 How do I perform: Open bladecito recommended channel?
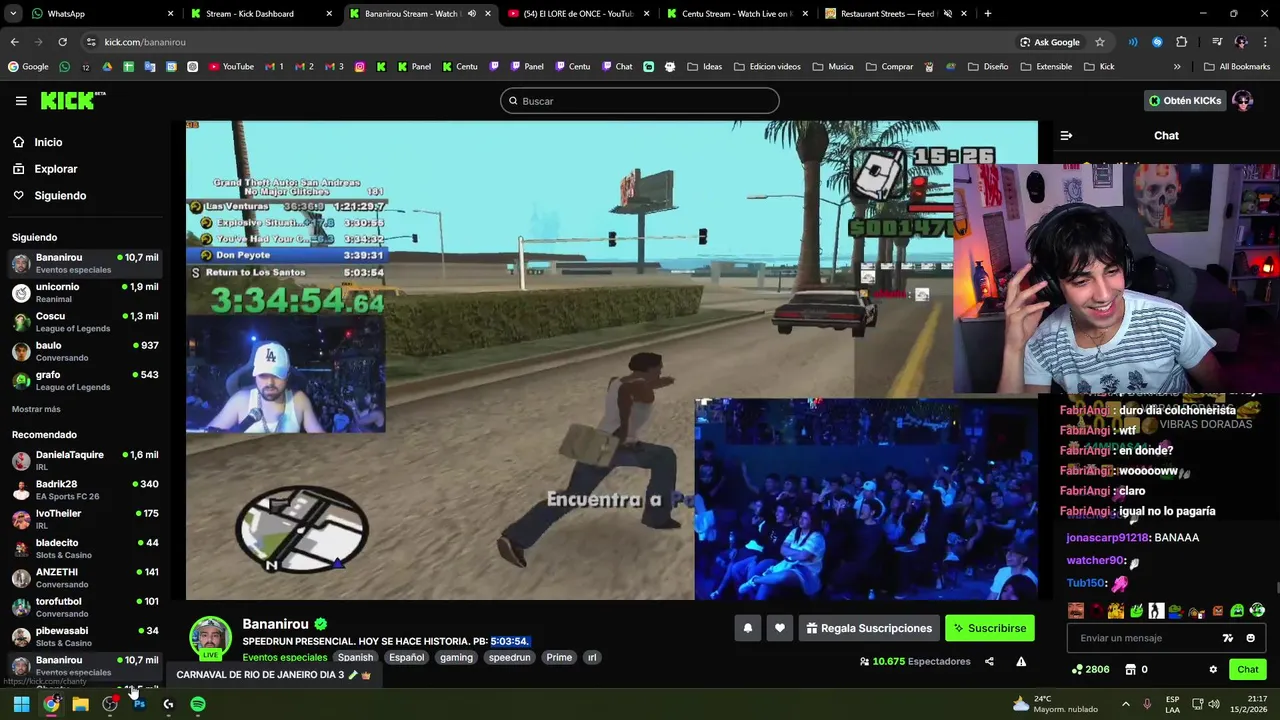84,548
